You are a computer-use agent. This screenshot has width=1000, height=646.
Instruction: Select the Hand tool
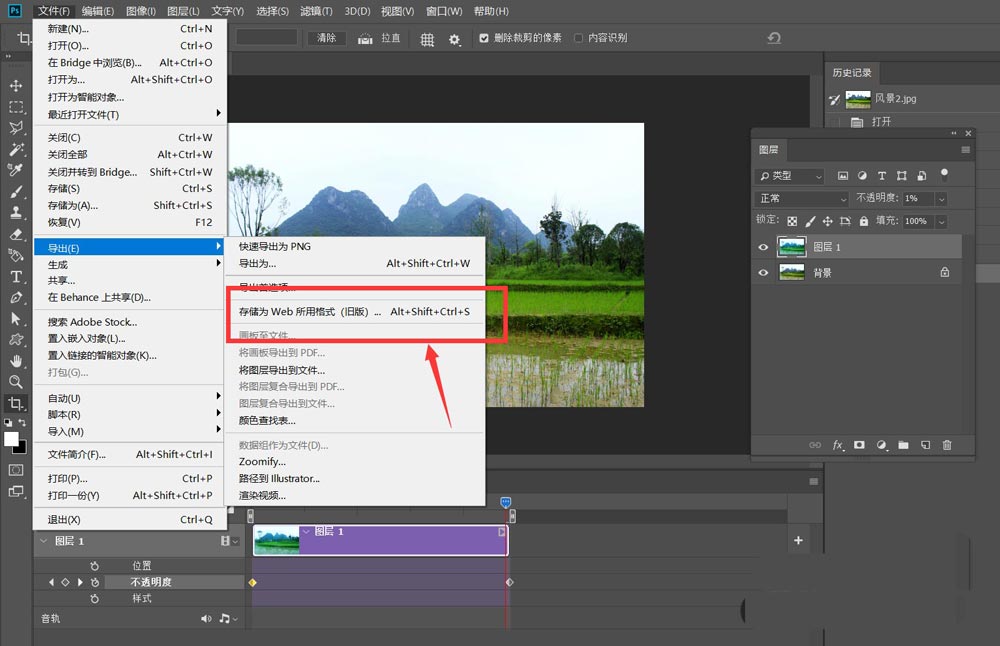pyautogui.click(x=16, y=361)
